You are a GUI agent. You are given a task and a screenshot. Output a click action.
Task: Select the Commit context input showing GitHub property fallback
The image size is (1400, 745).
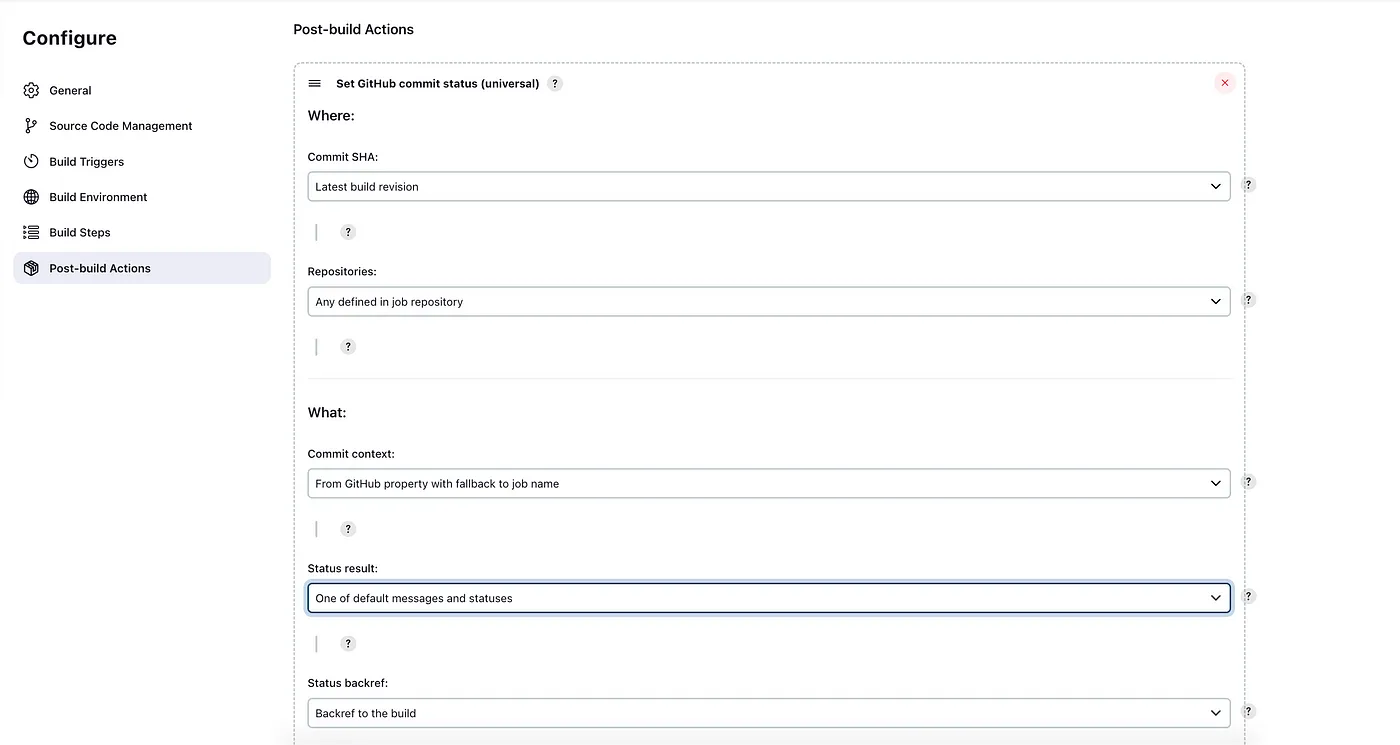769,483
